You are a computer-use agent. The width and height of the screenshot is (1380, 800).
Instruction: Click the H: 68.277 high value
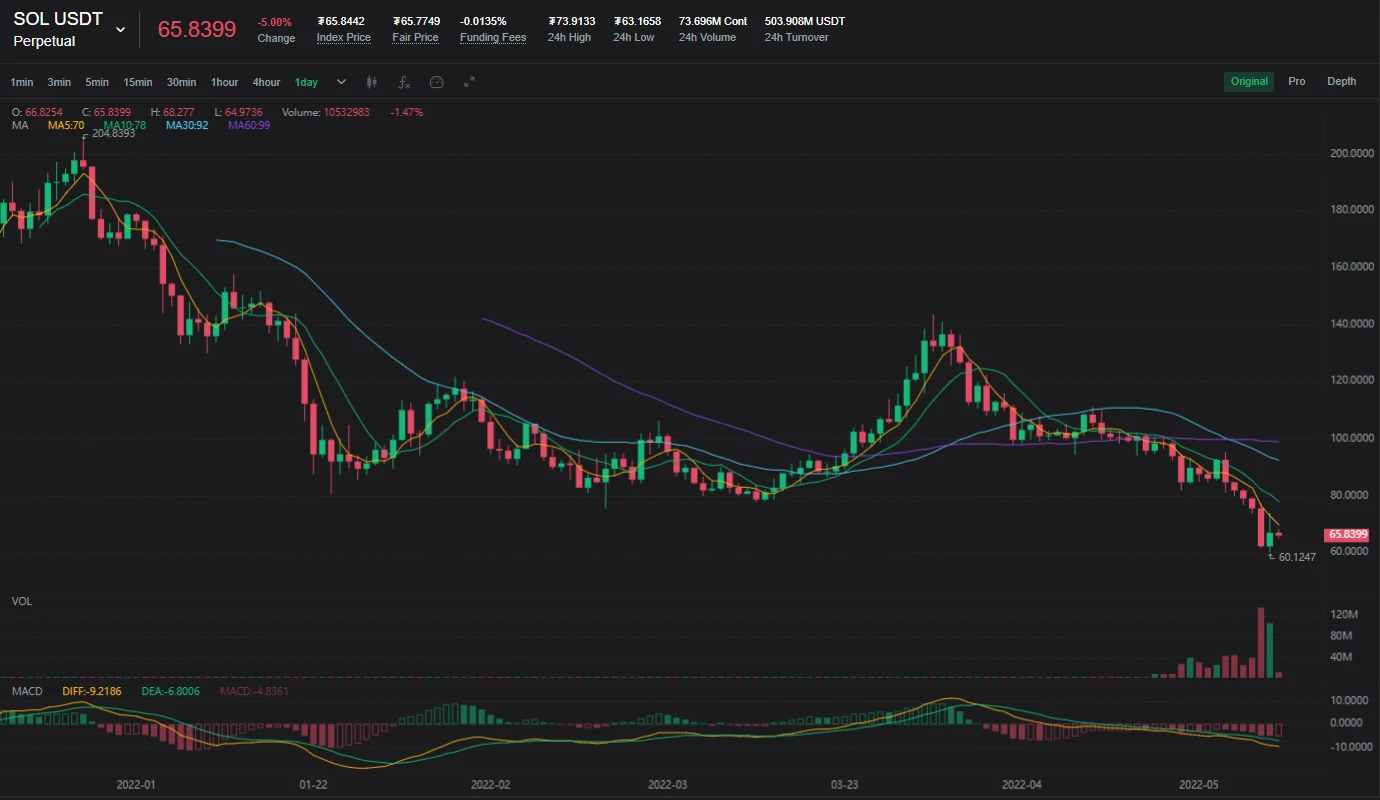172,112
